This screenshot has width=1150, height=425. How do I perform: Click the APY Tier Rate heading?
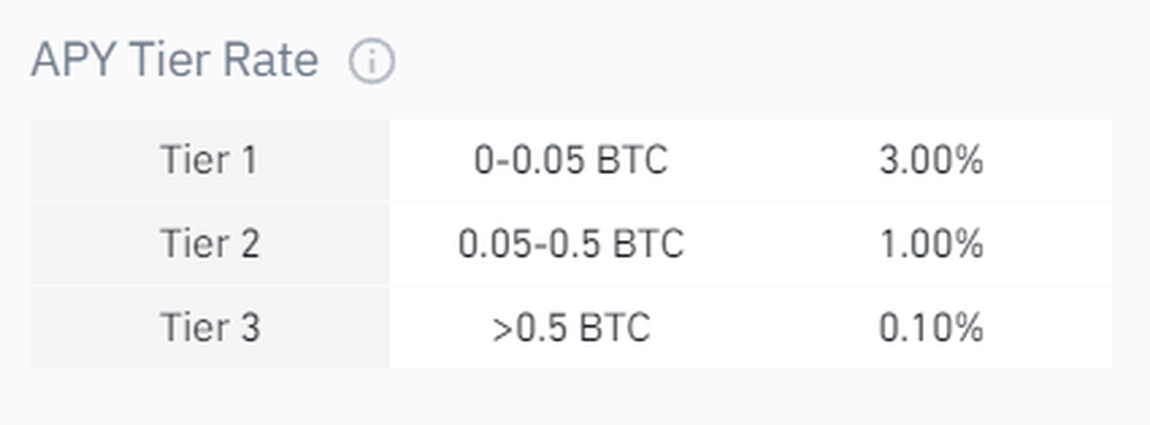(175, 62)
